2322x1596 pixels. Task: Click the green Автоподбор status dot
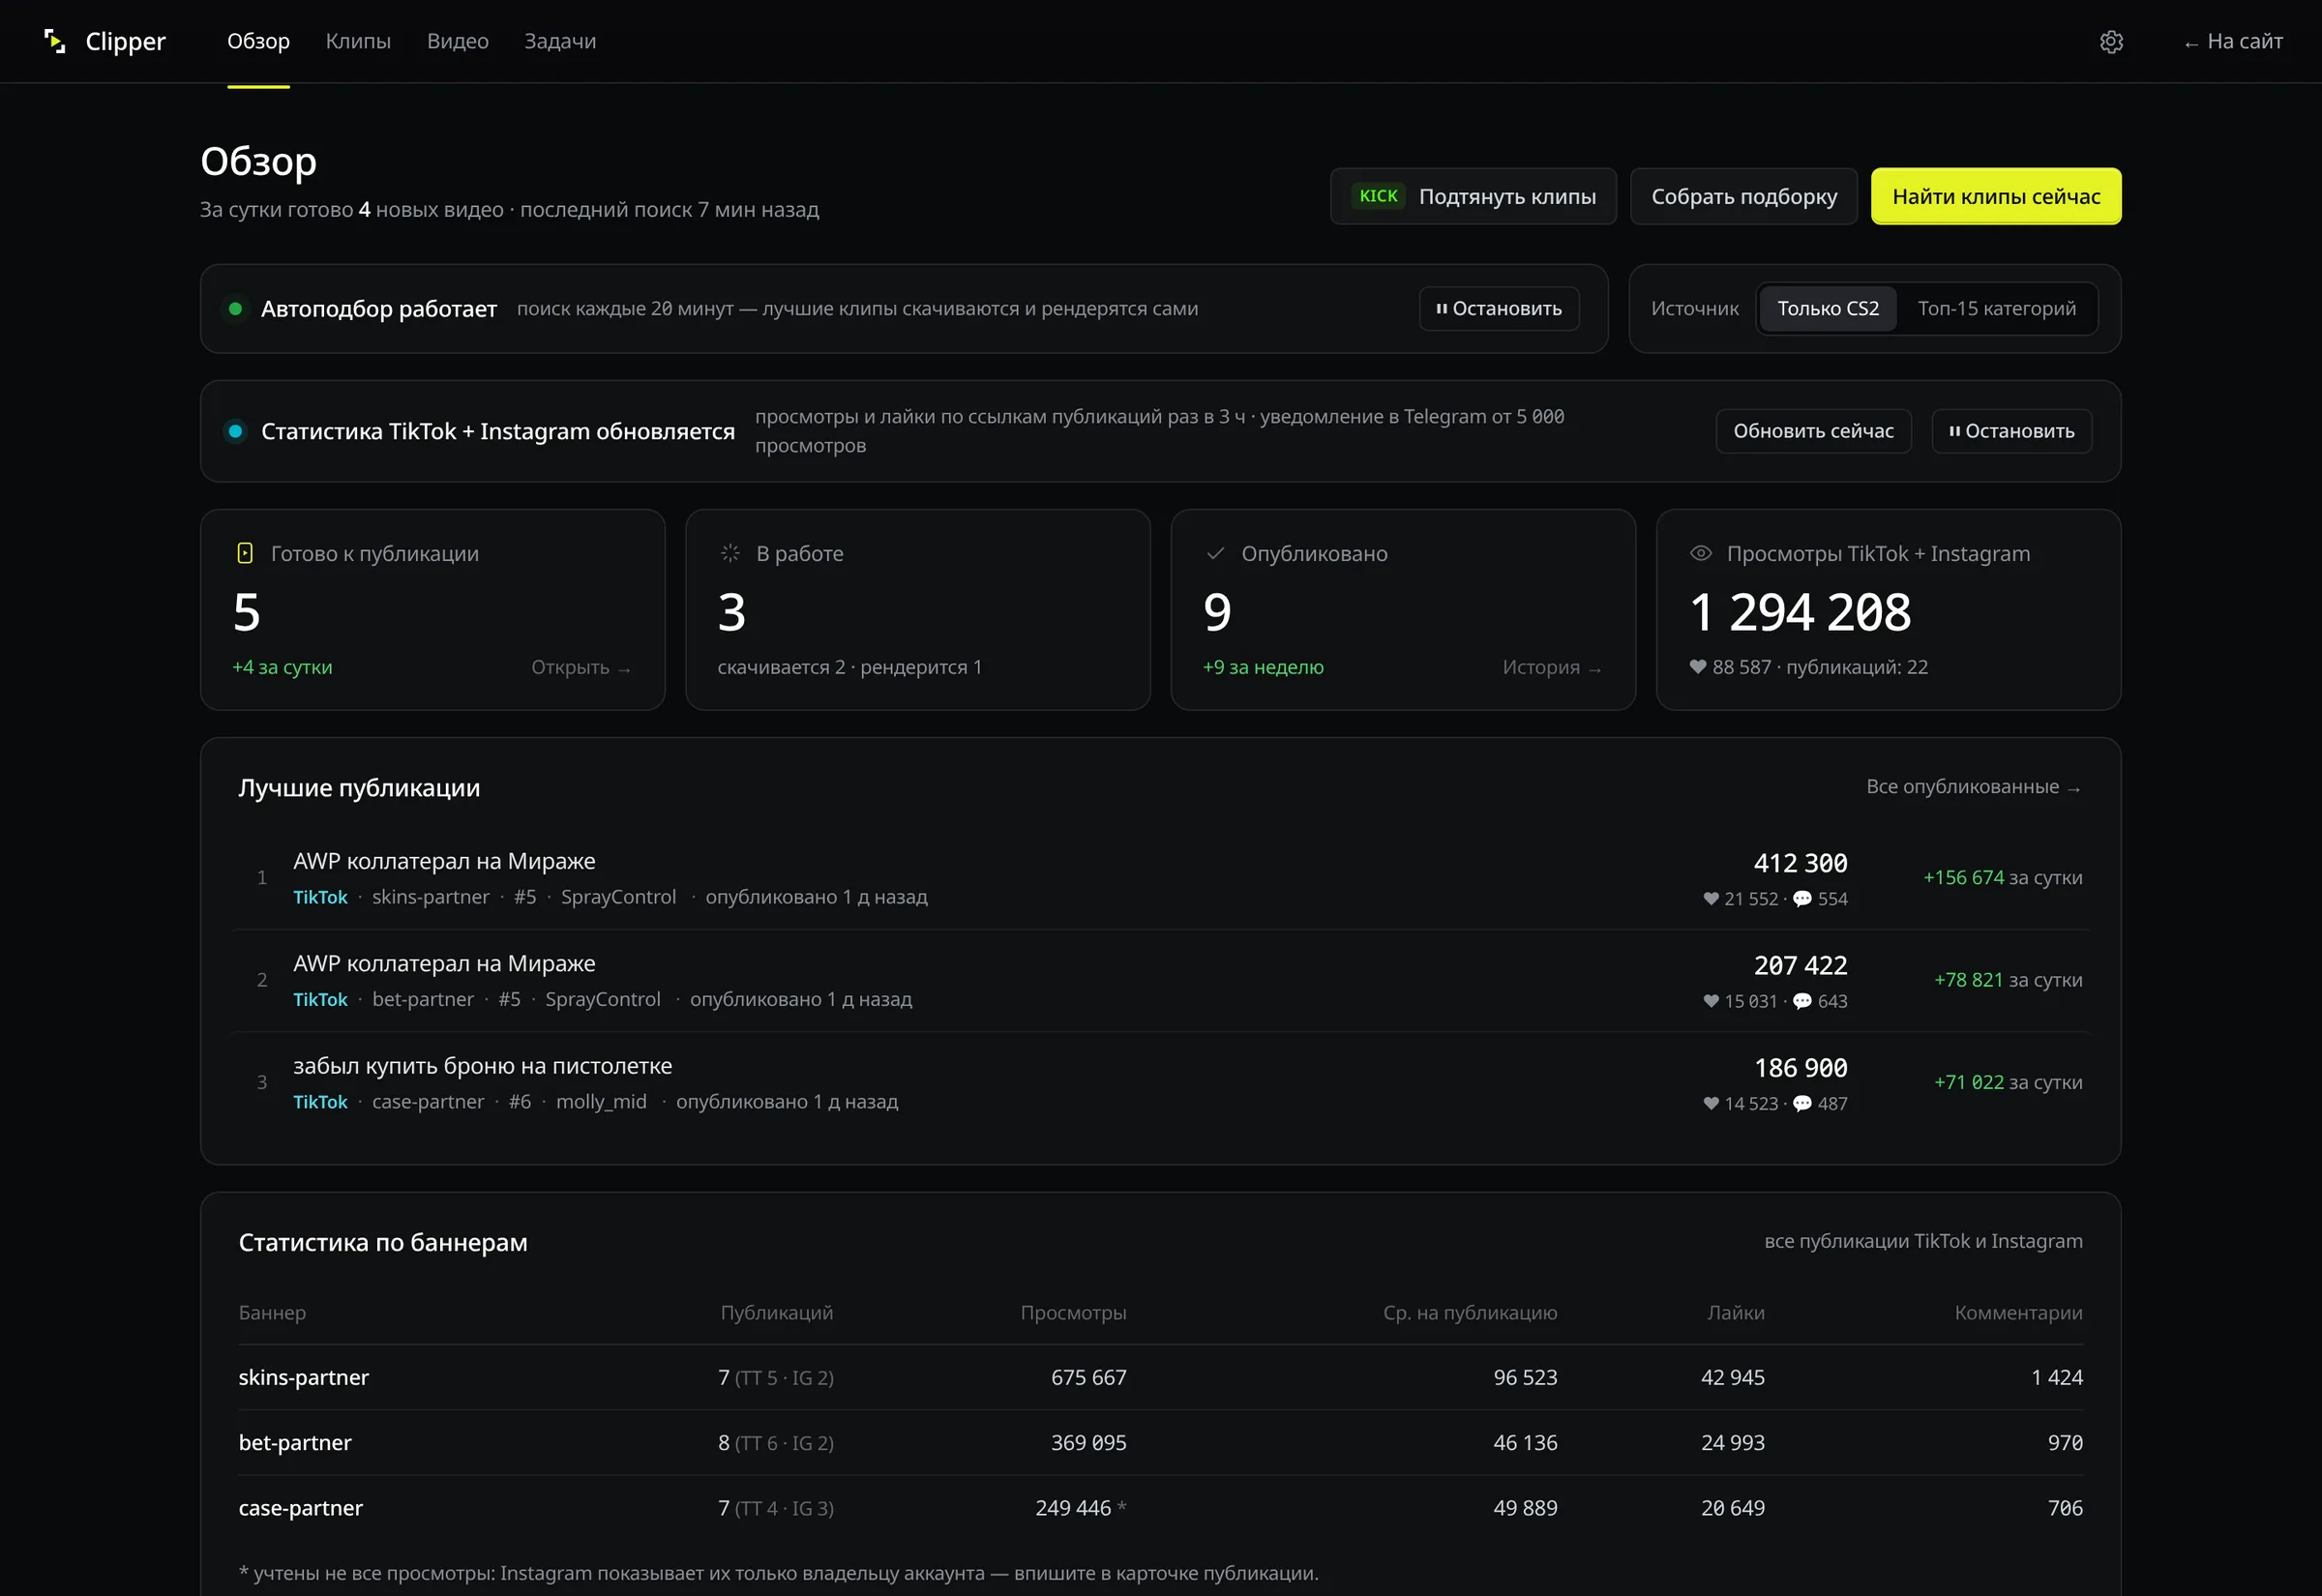click(x=235, y=309)
